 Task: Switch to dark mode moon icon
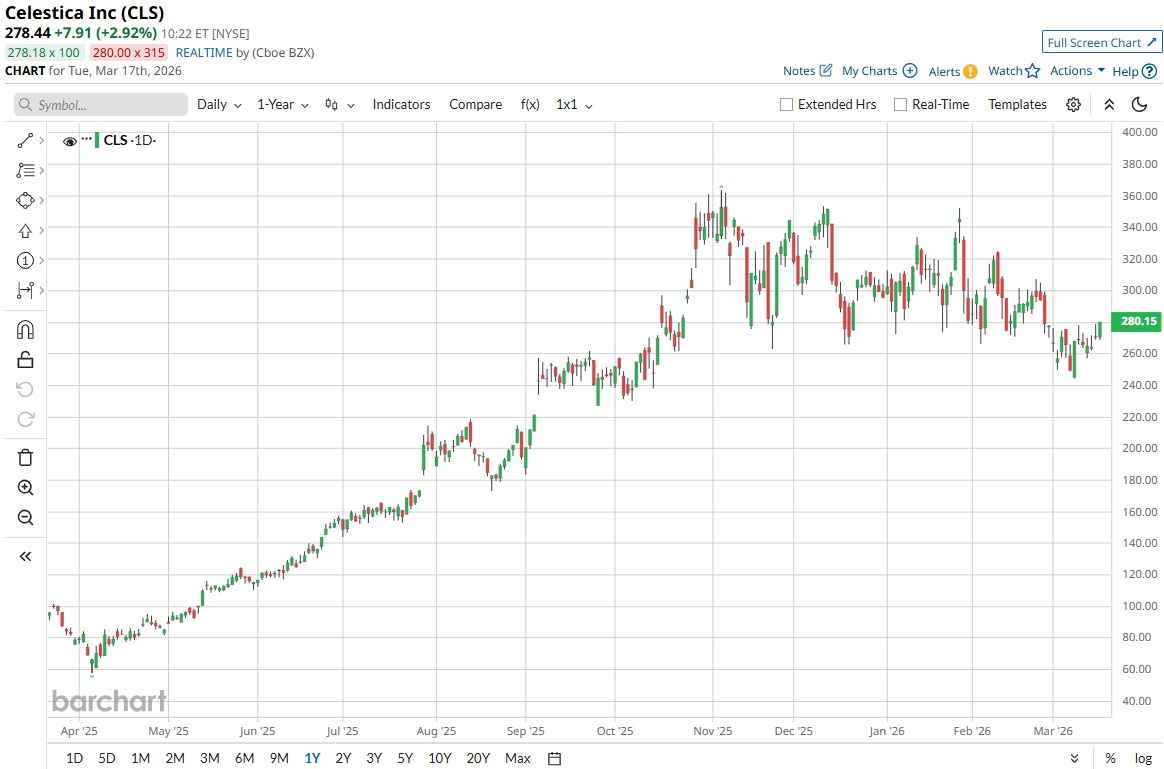coord(1140,105)
